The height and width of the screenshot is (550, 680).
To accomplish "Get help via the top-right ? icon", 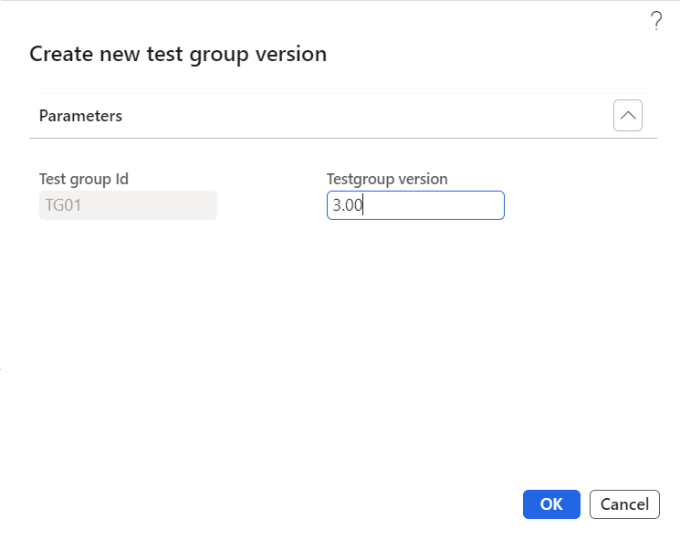I will (656, 20).
